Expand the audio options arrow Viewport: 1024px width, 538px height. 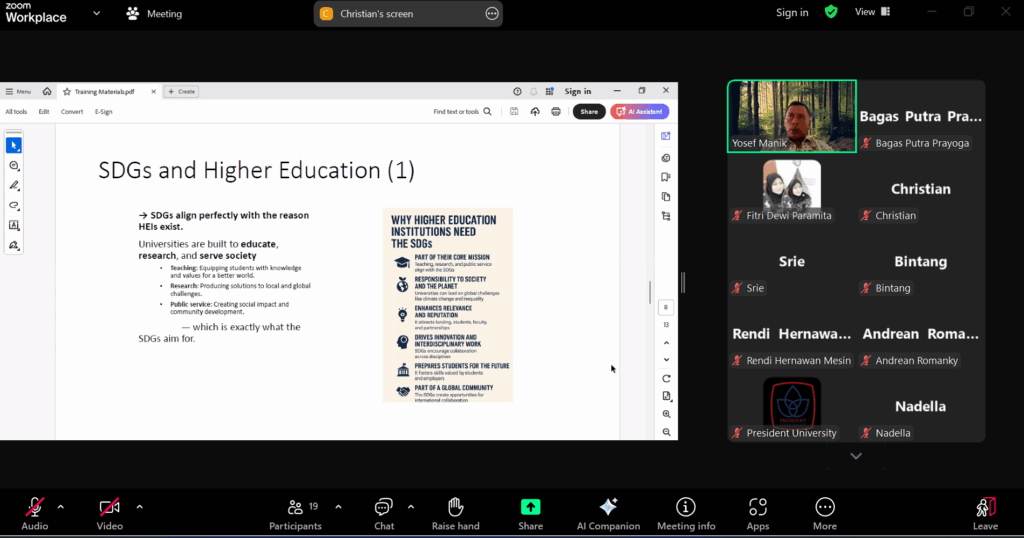point(60,506)
